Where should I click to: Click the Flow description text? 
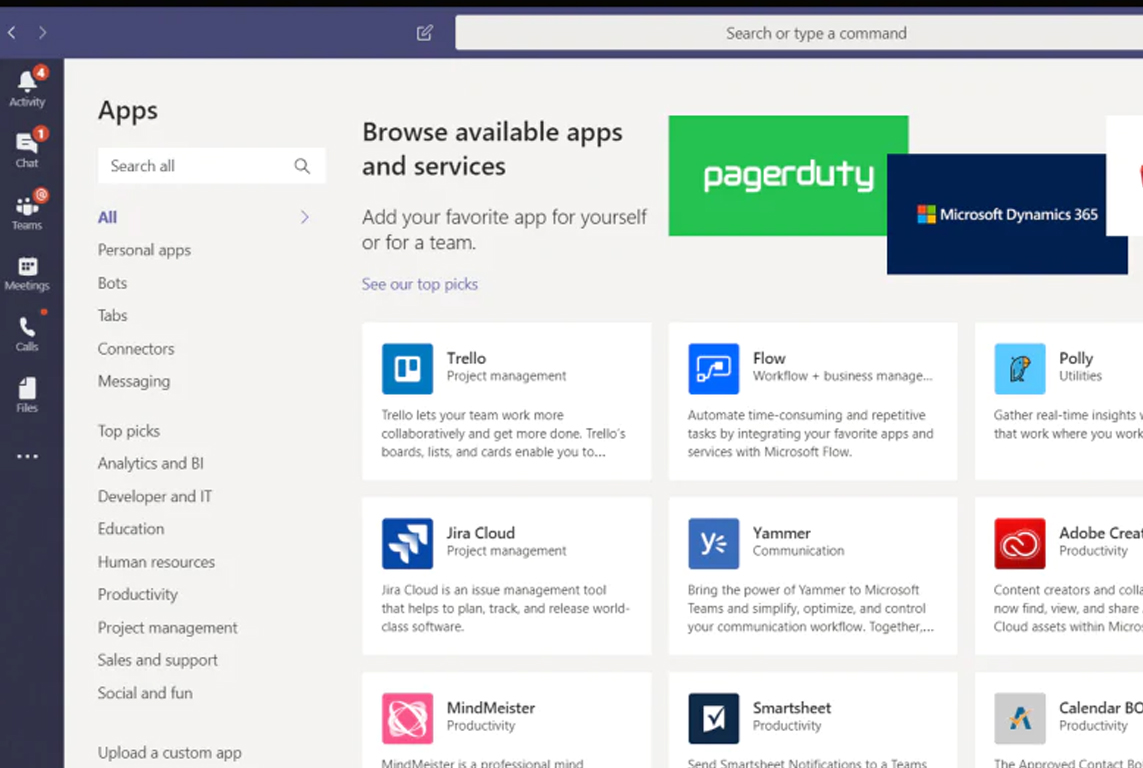click(x=811, y=434)
